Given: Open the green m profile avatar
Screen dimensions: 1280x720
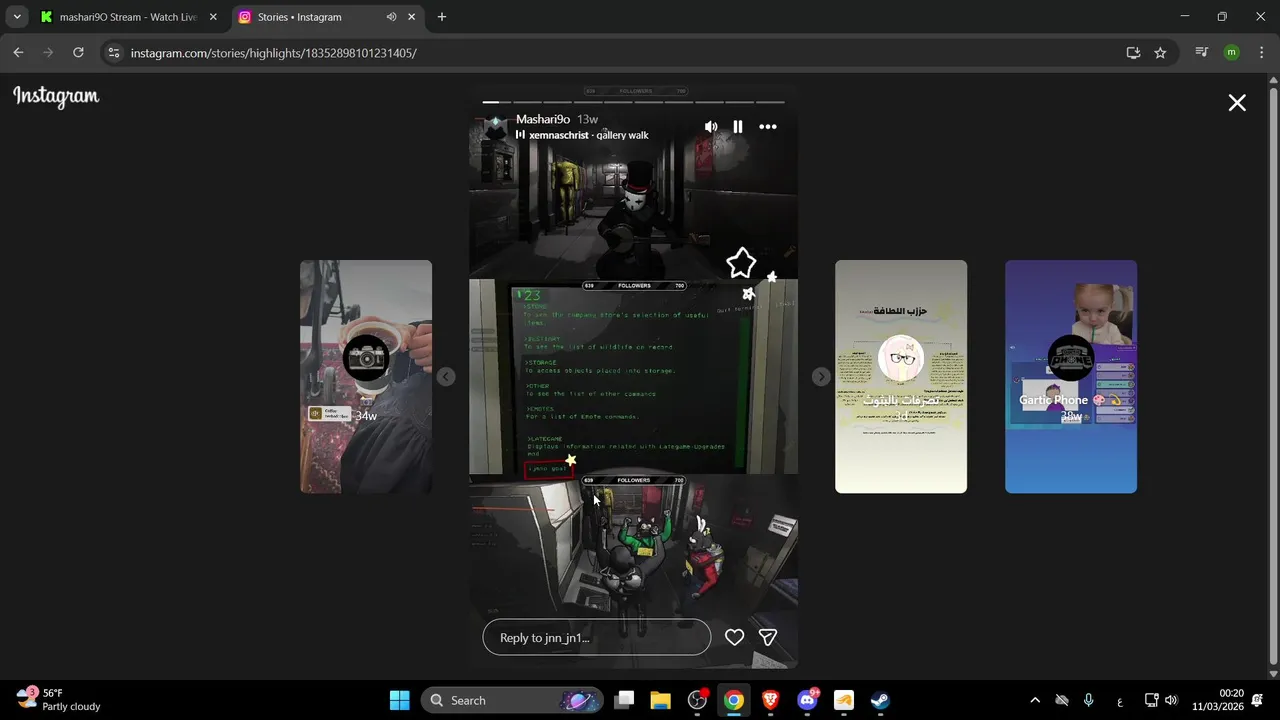Looking at the screenshot, I should (1231, 53).
